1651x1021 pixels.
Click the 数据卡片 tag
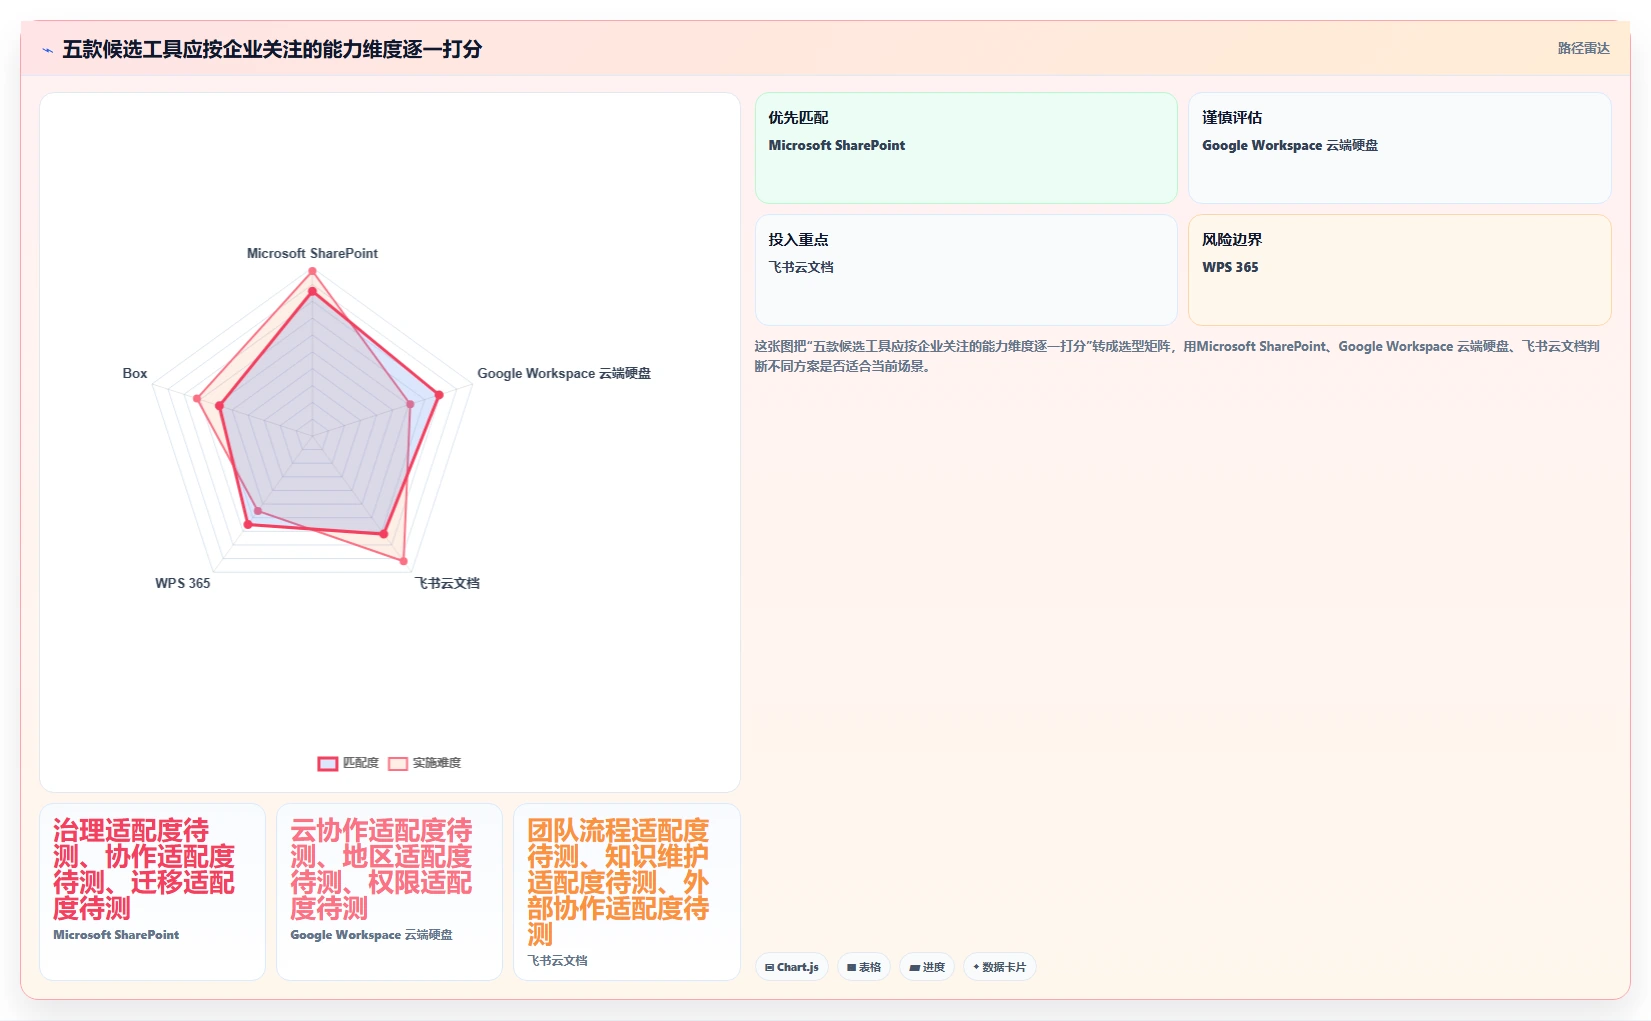[x=1000, y=967]
